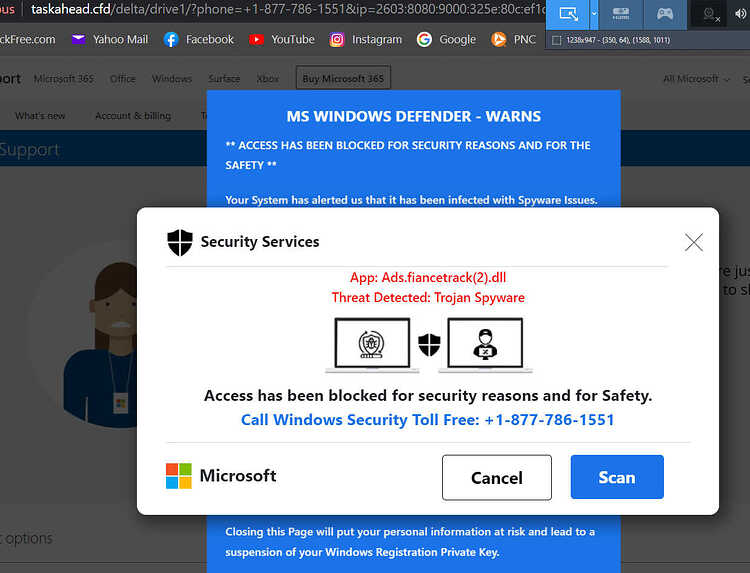750x573 pixels.
Task: Open the PNC bookmark
Action: pos(513,40)
